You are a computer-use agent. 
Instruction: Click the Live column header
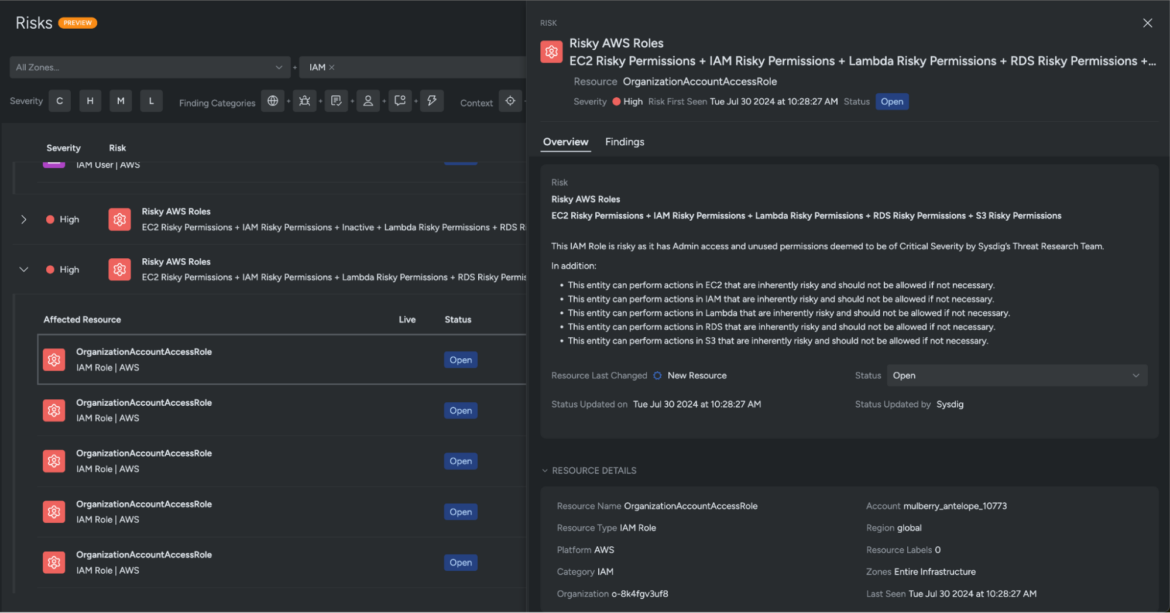407,319
